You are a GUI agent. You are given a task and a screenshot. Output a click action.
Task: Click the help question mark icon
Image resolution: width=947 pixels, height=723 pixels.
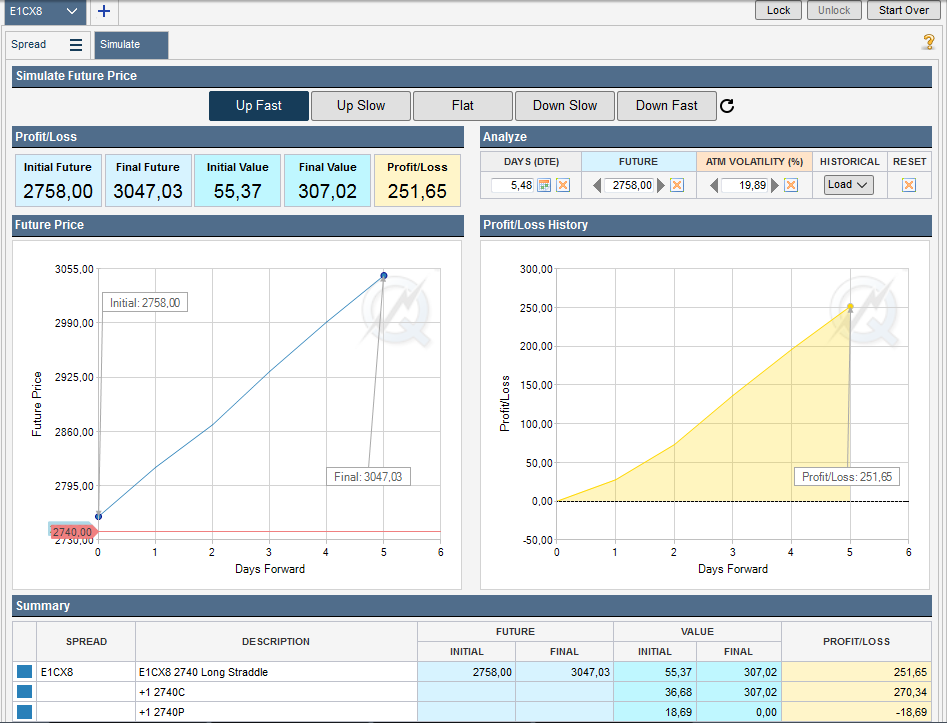928,42
